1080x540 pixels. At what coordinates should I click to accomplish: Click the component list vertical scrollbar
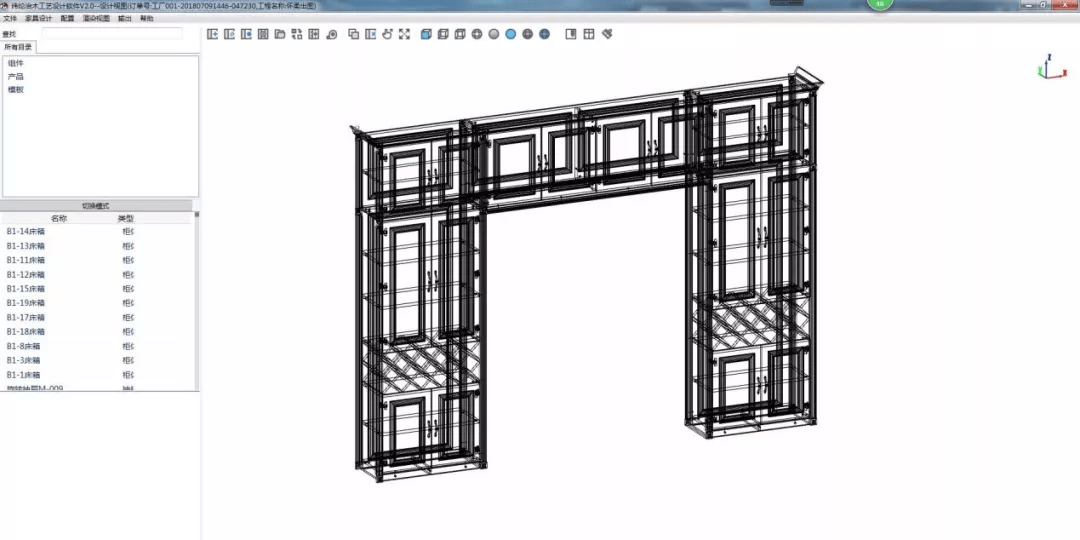coord(196,300)
